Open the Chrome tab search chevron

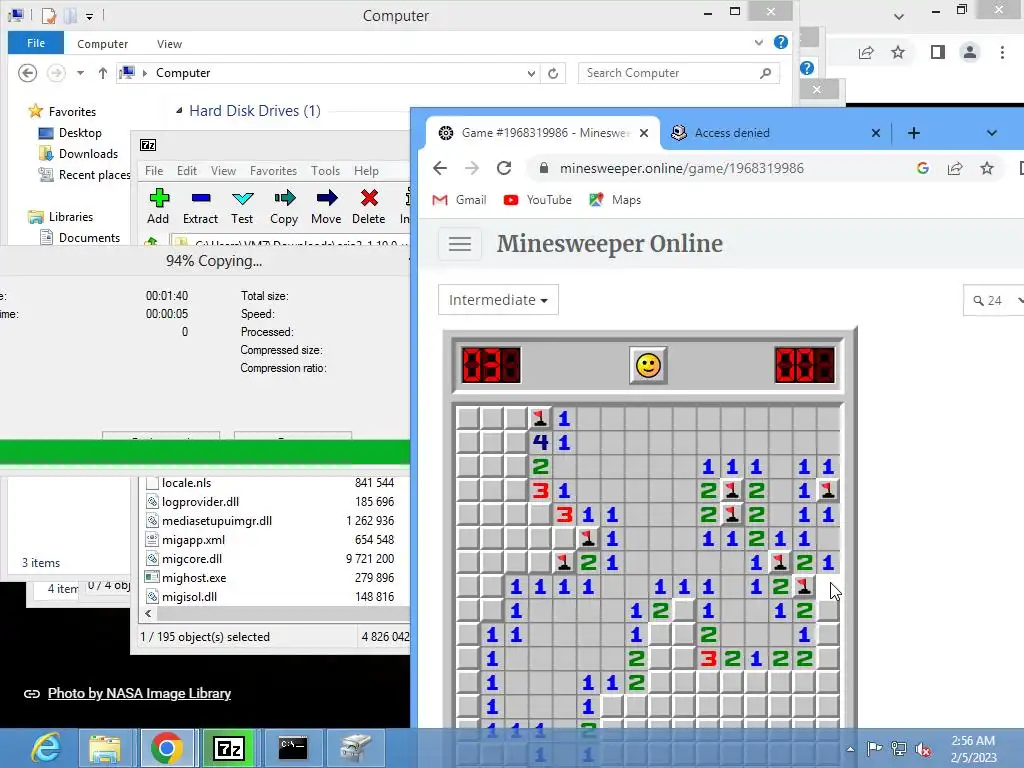click(991, 133)
